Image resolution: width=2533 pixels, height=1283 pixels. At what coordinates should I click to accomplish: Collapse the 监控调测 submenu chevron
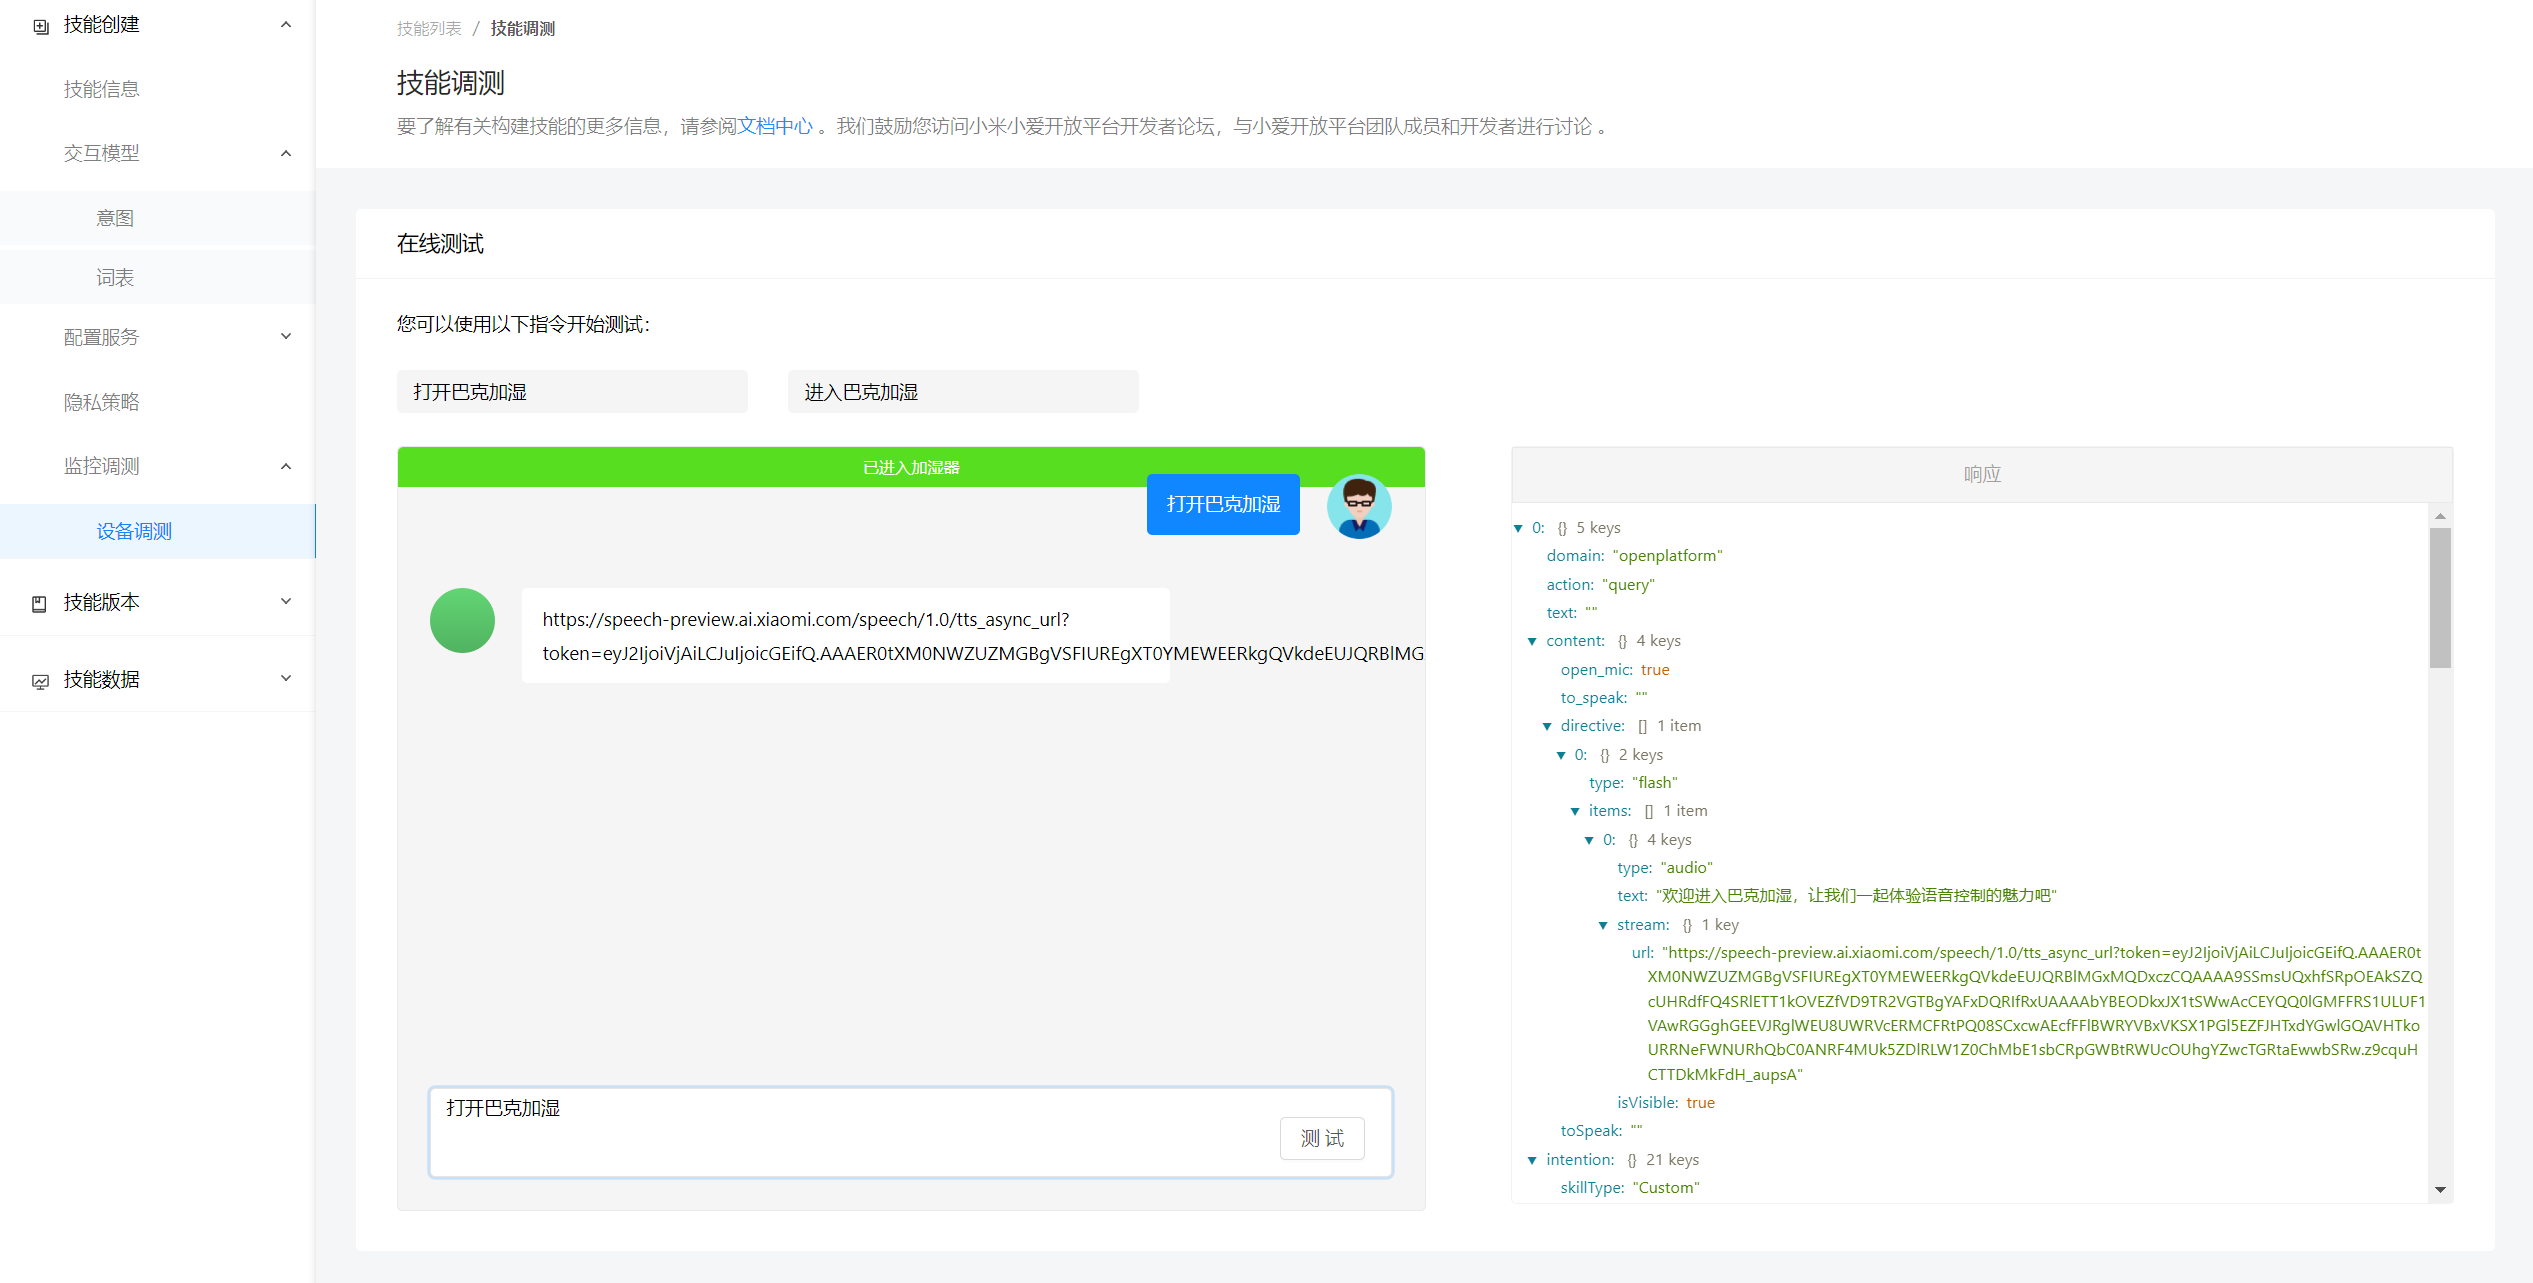click(x=286, y=466)
